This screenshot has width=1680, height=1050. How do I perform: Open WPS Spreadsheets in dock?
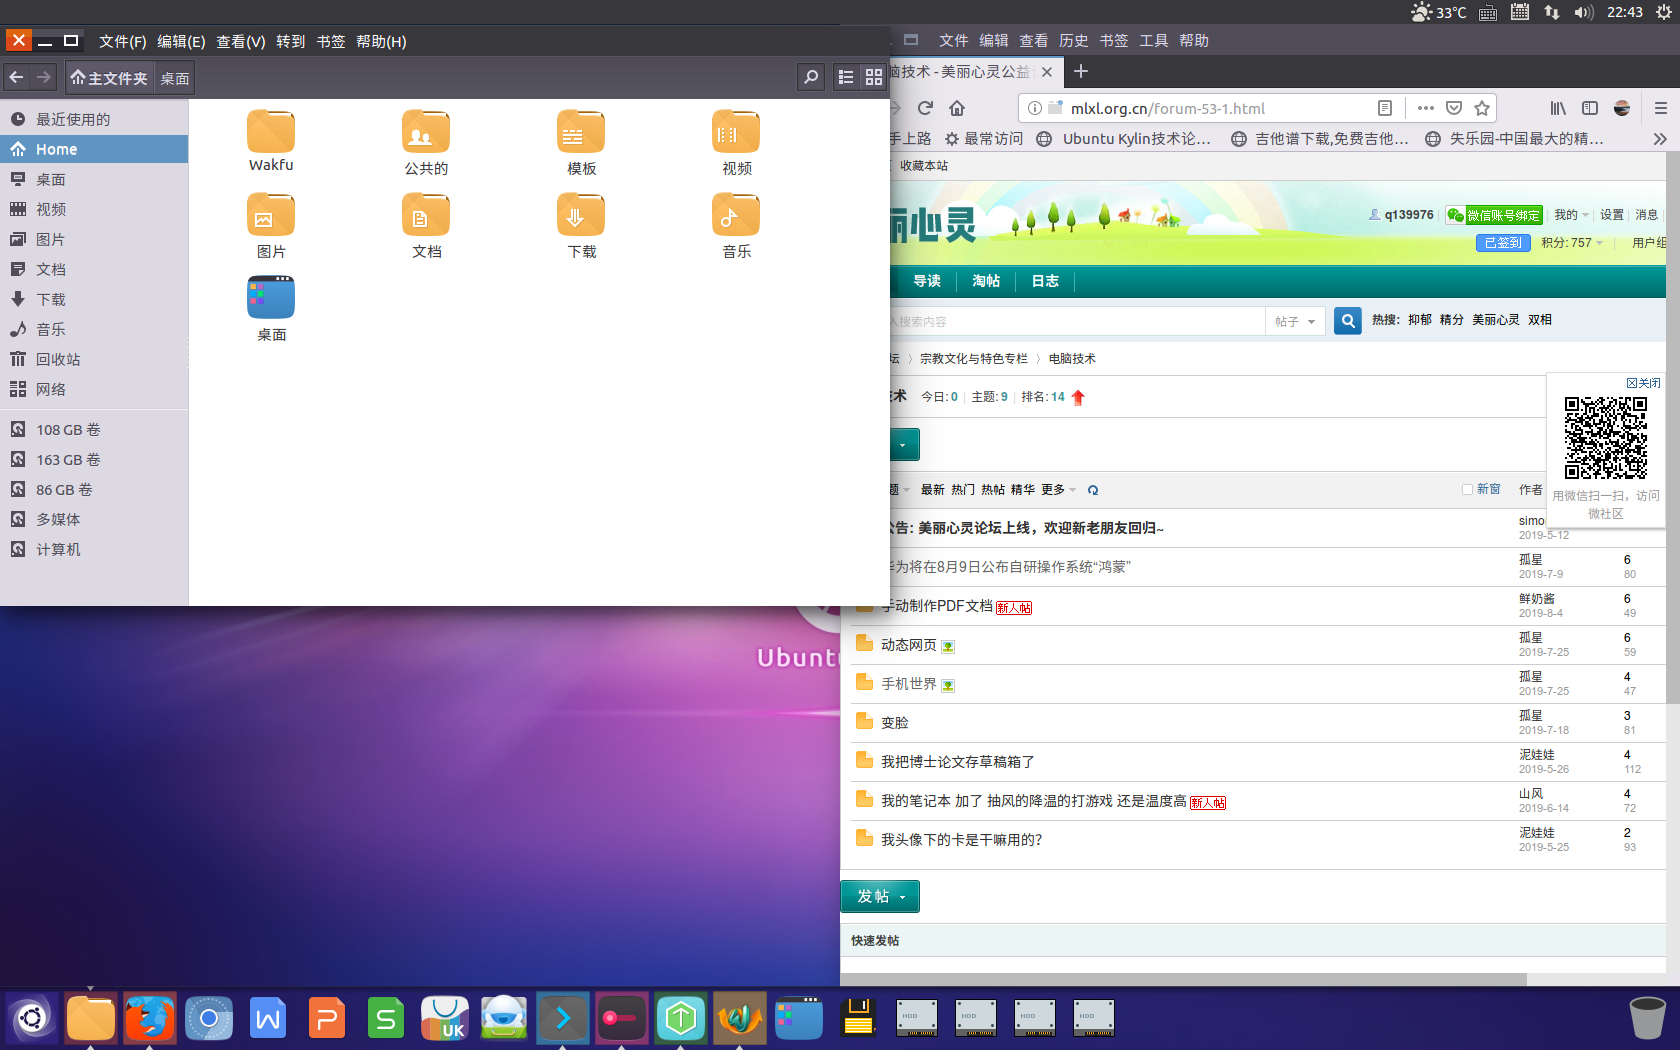(386, 1019)
